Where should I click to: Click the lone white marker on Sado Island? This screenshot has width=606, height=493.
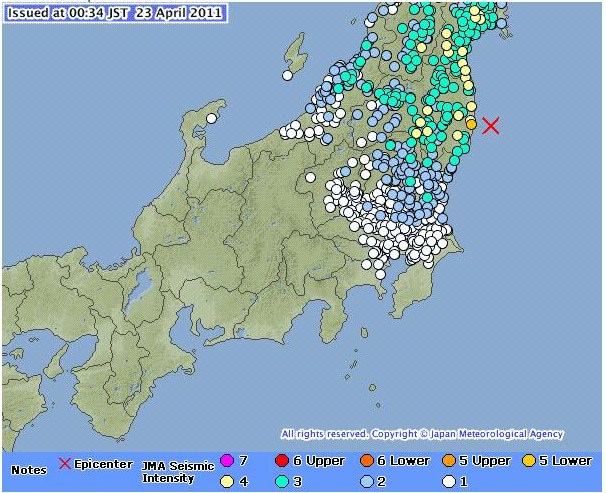coord(286,74)
